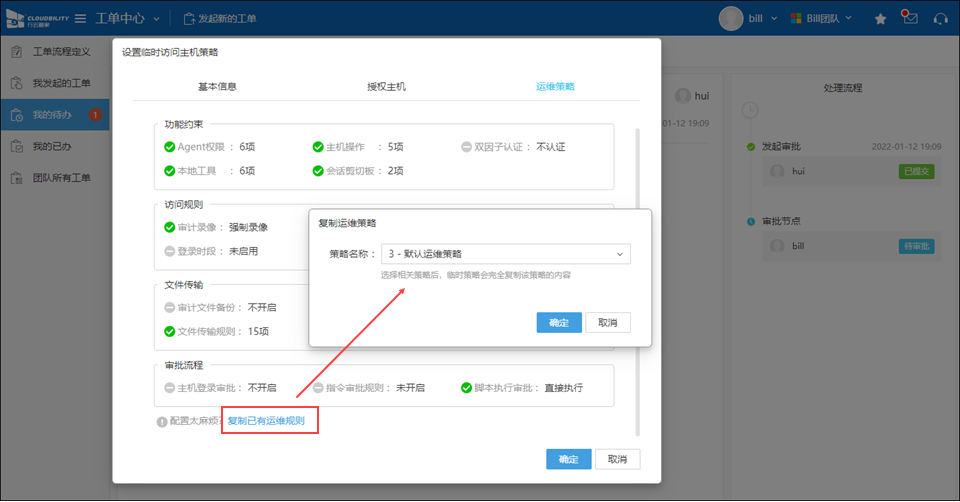Screen dimensions: 960x502
Task: Click 取消 in 复制运维策略 dialog
Action: (x=608, y=323)
